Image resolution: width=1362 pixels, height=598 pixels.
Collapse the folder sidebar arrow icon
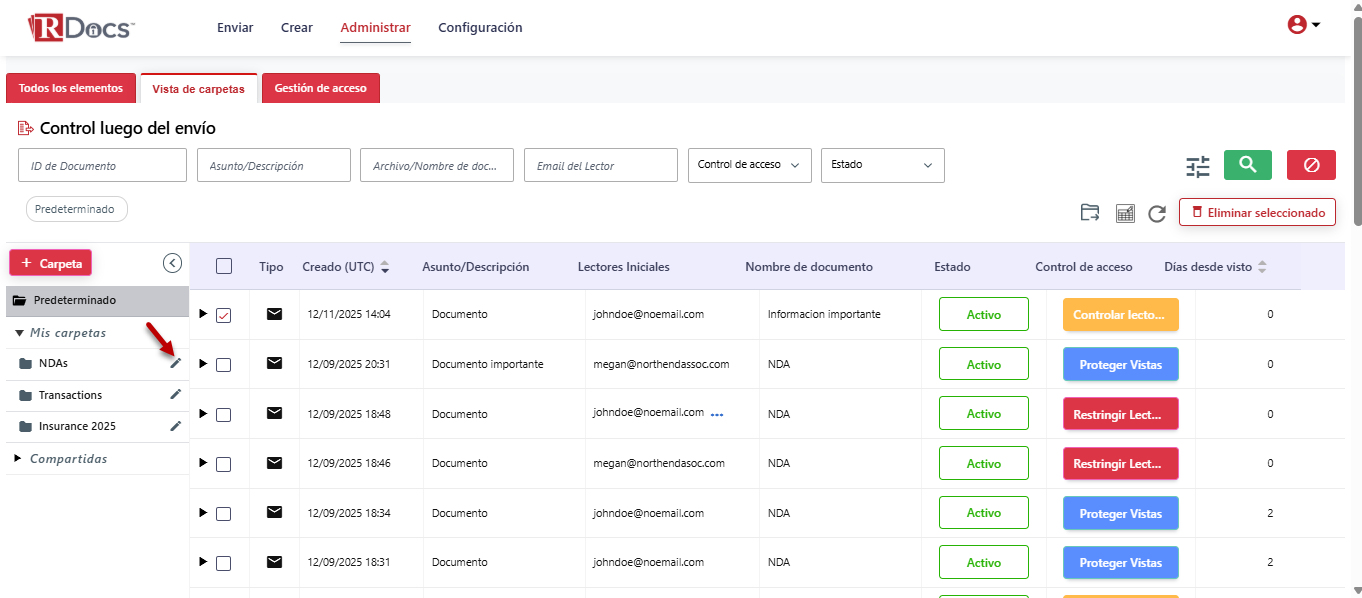172,263
